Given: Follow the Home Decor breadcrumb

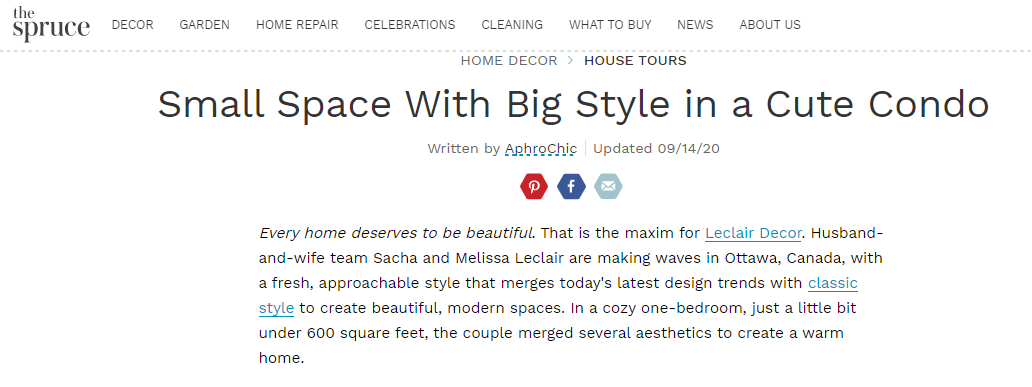Looking at the screenshot, I should pyautogui.click(x=509, y=61).
